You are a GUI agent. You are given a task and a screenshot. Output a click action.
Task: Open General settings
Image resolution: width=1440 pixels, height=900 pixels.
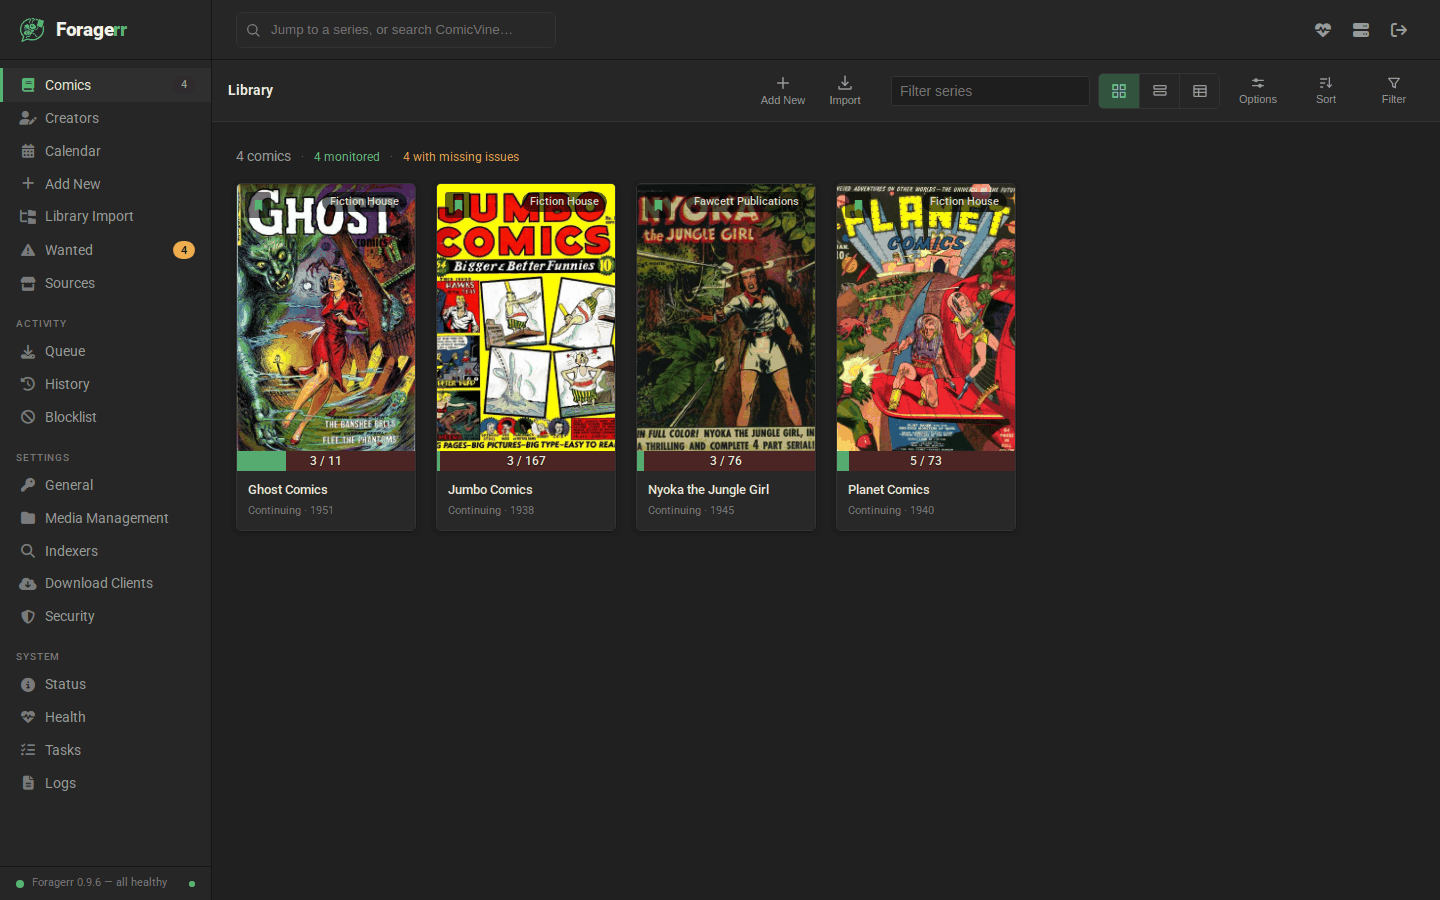tap(105, 485)
